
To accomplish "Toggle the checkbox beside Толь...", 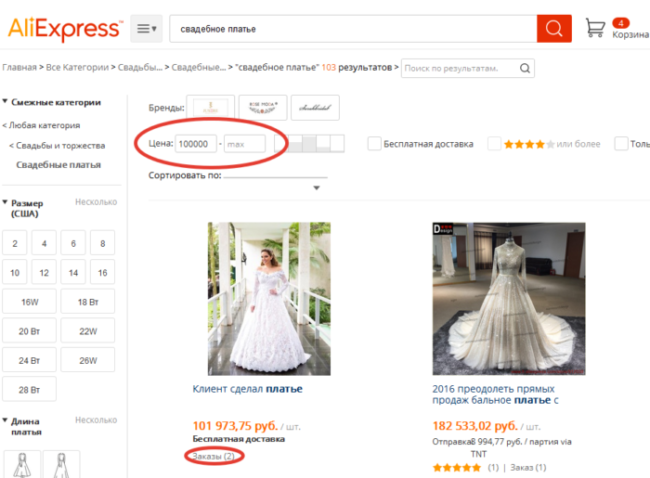I will (x=621, y=144).
